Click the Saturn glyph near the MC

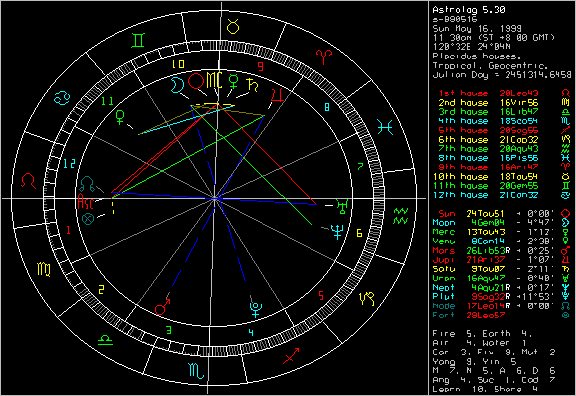[253, 84]
